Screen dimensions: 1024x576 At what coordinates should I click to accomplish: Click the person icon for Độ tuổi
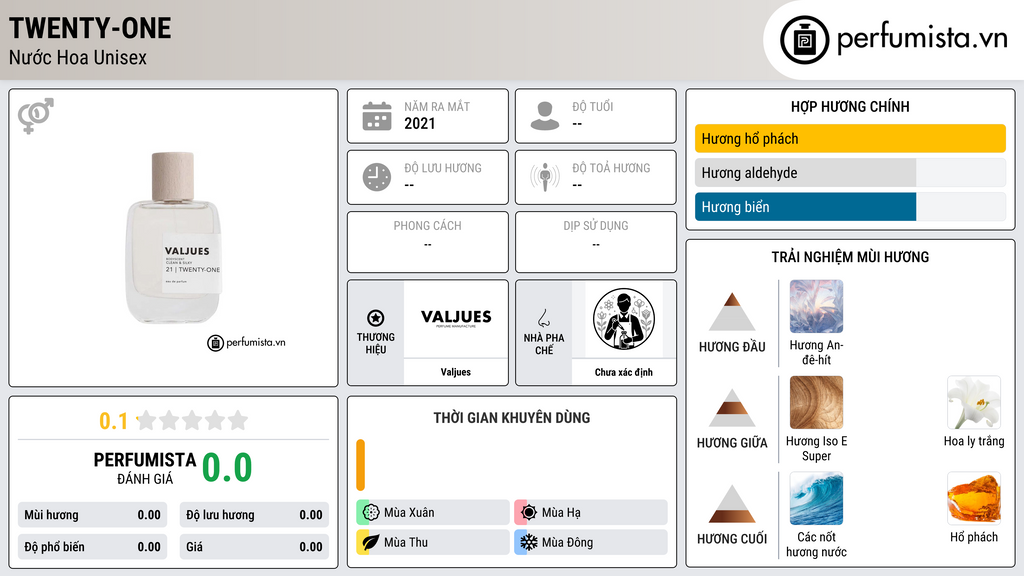tap(545, 116)
